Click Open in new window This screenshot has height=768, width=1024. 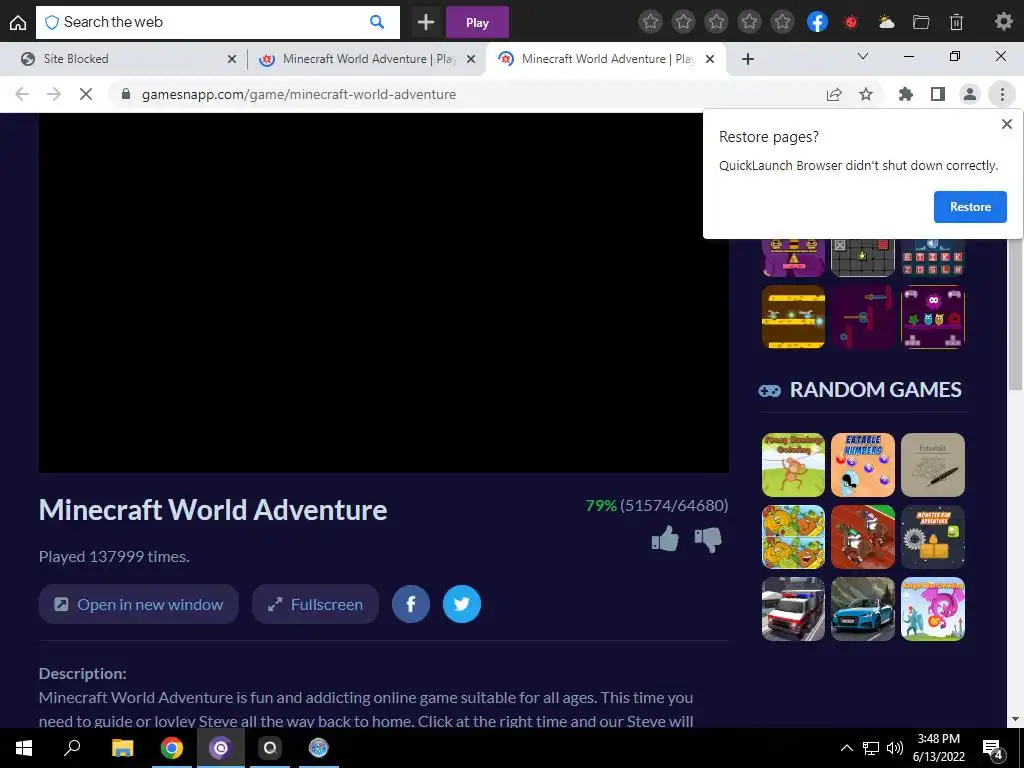tap(138, 604)
